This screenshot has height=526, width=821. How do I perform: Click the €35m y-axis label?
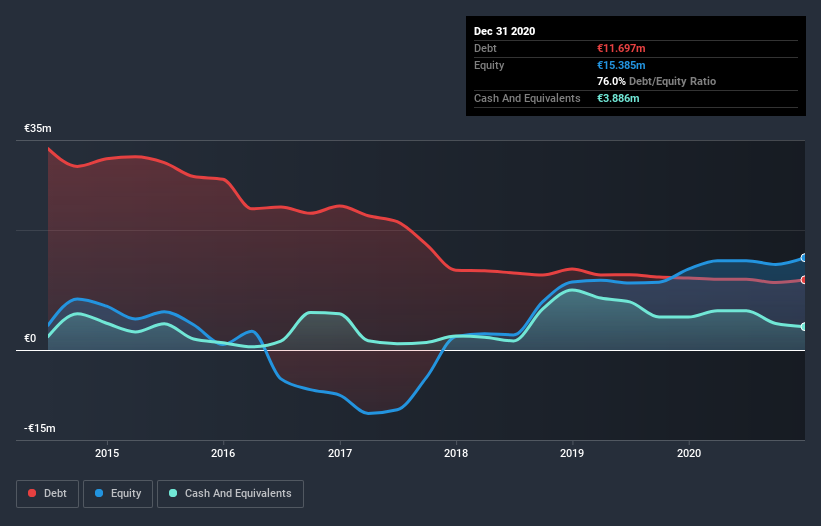(38, 128)
